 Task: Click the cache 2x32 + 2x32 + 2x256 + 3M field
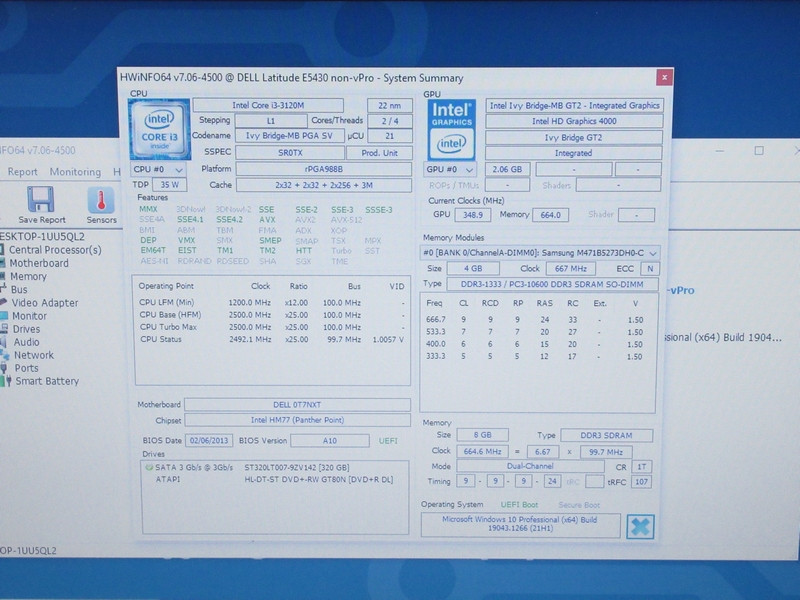pyautogui.click(x=323, y=185)
